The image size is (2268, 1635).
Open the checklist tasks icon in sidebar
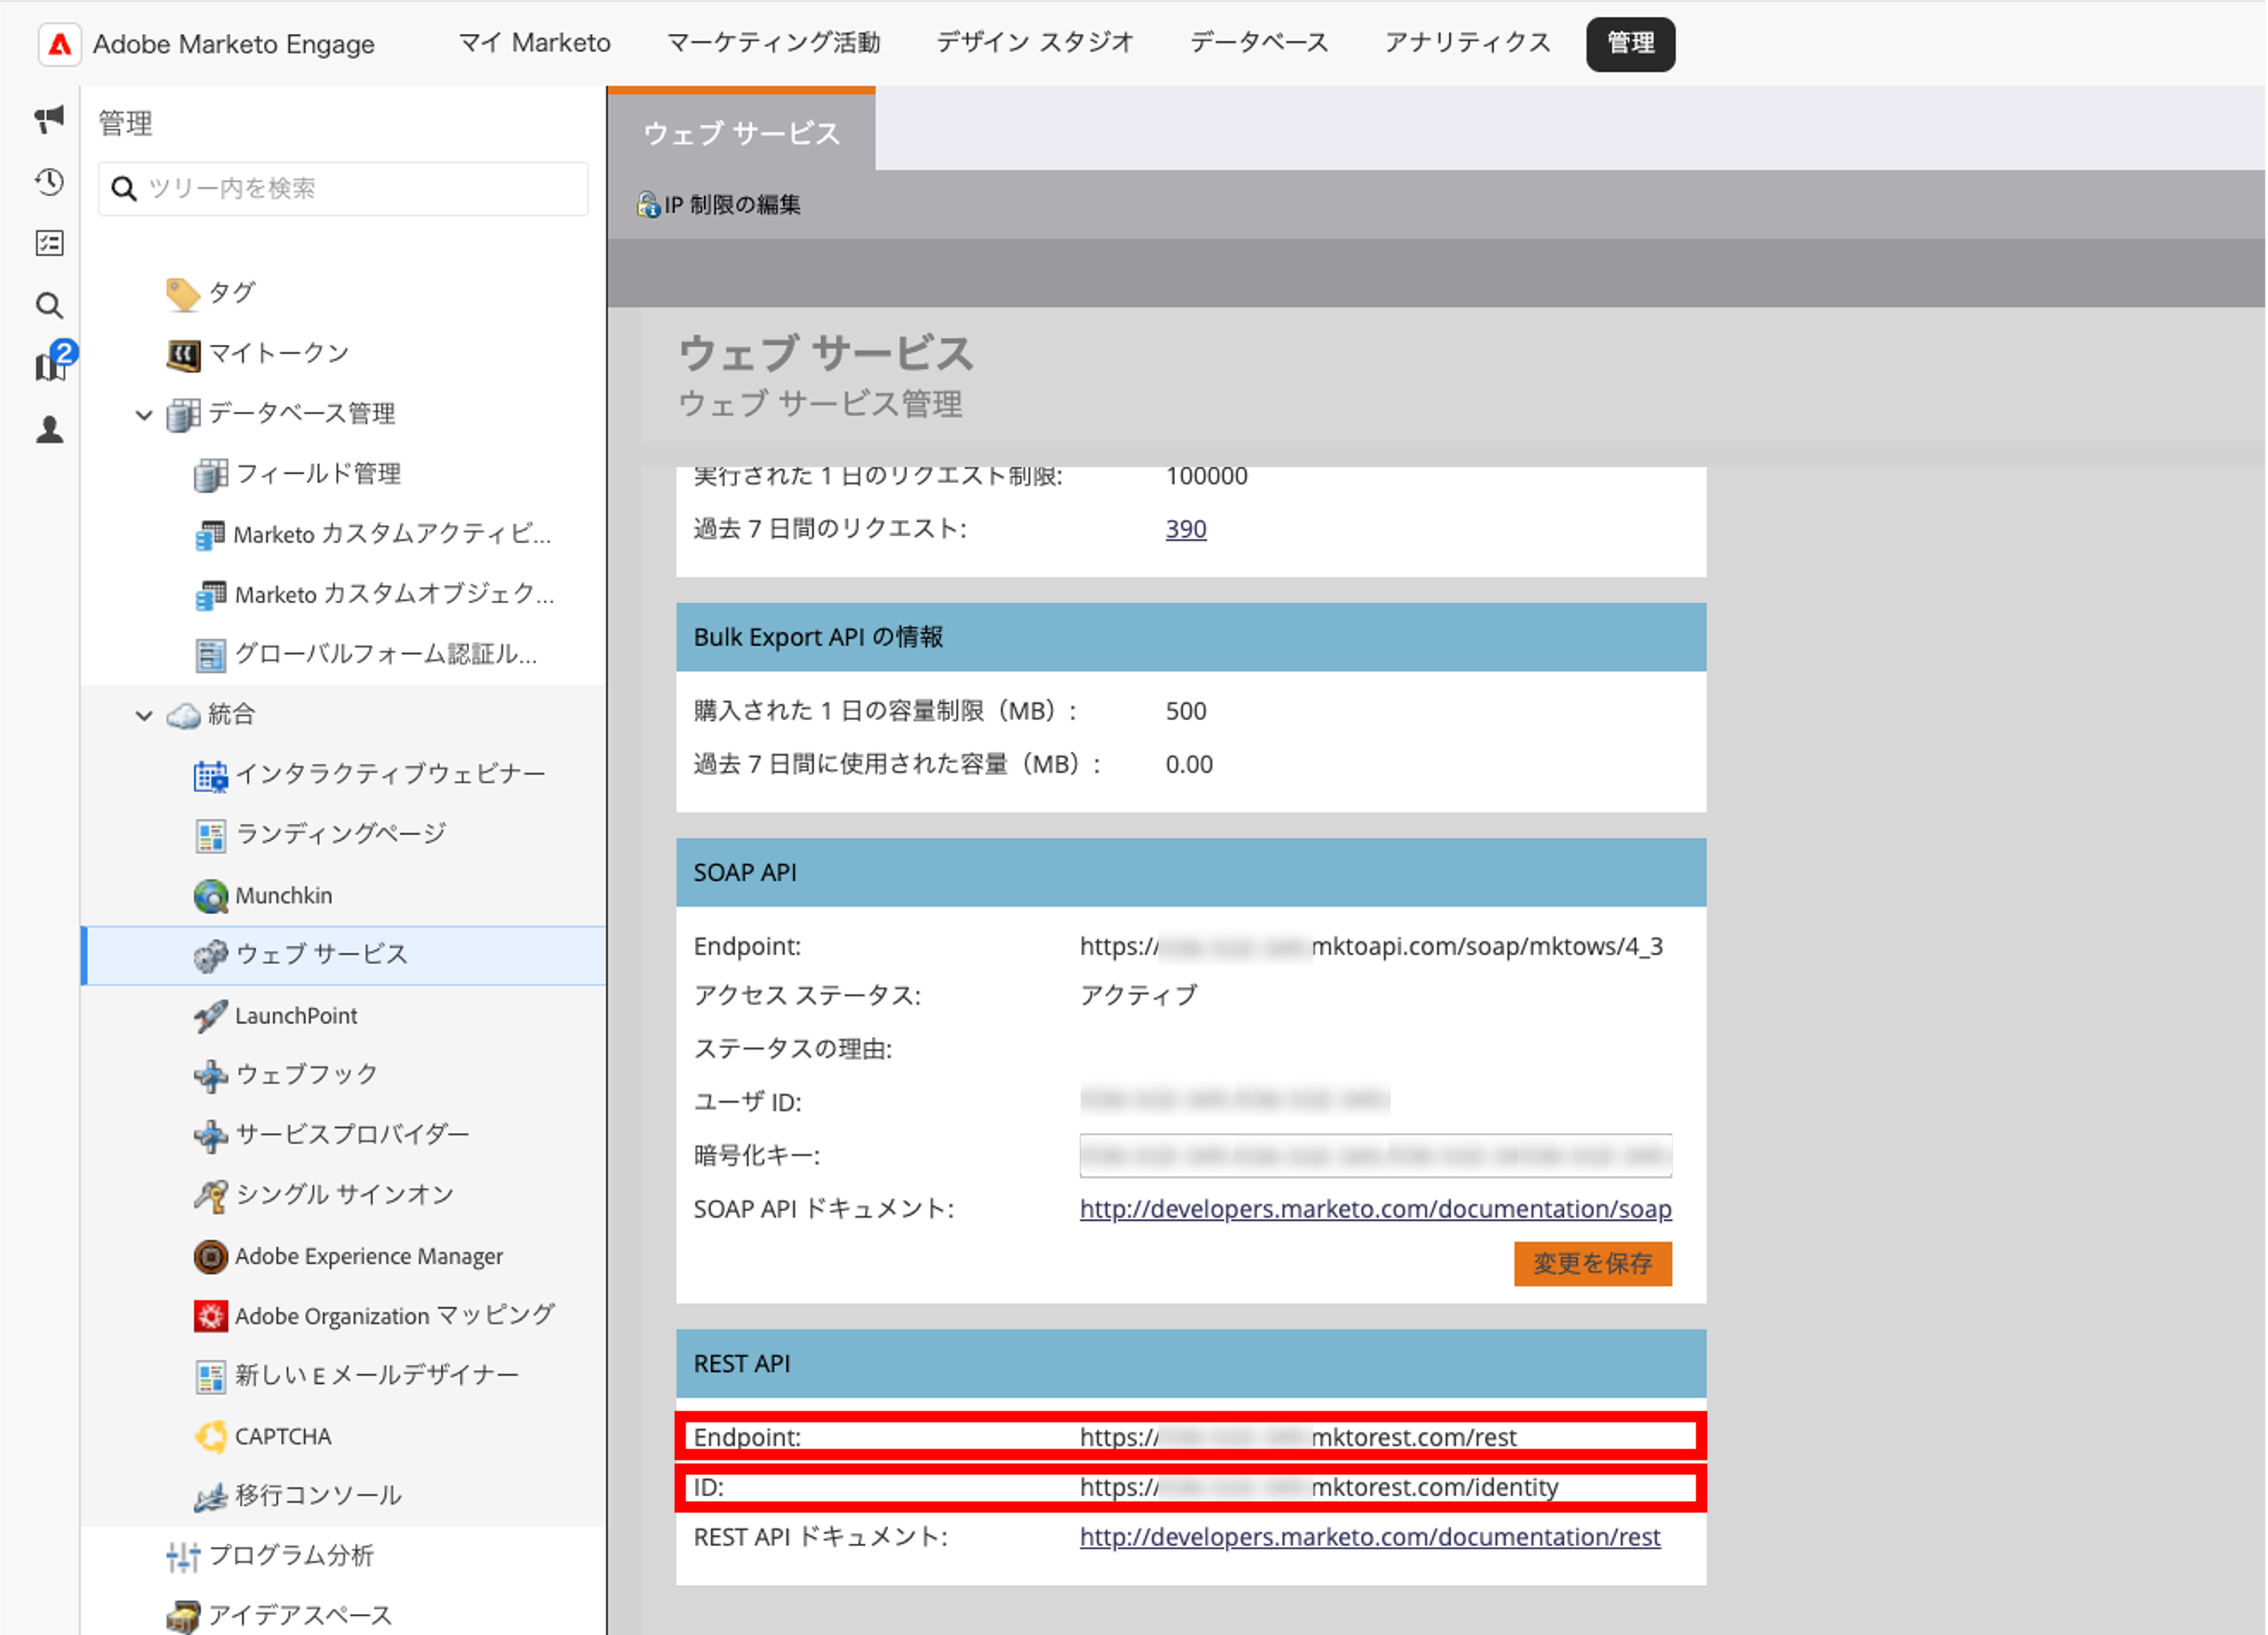[49, 243]
